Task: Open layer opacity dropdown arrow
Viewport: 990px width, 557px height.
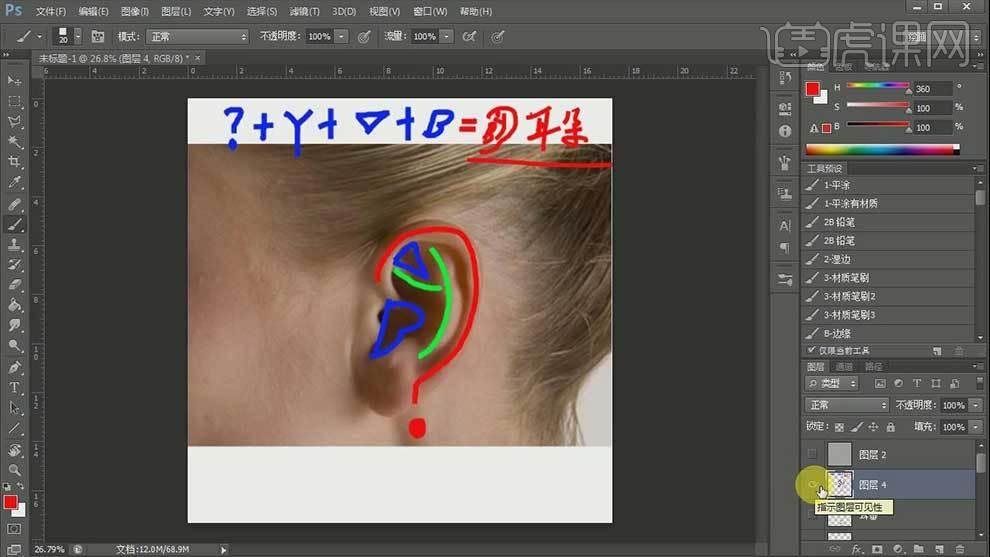Action: tap(976, 405)
